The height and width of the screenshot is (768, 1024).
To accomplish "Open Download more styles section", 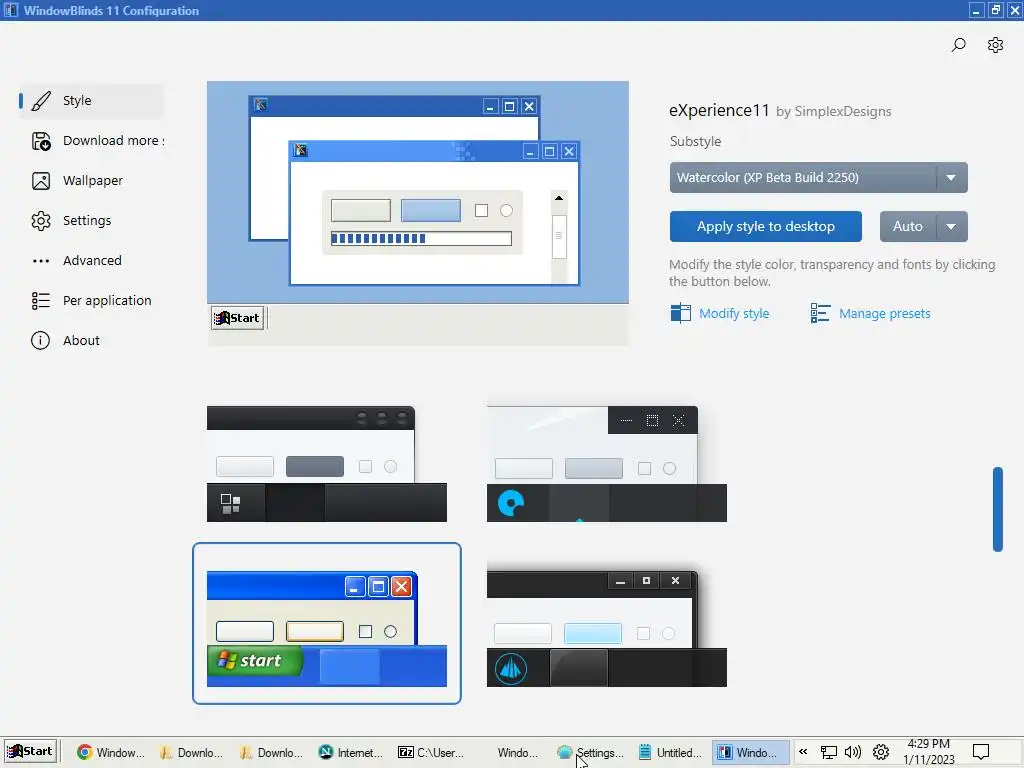I will click(x=91, y=140).
